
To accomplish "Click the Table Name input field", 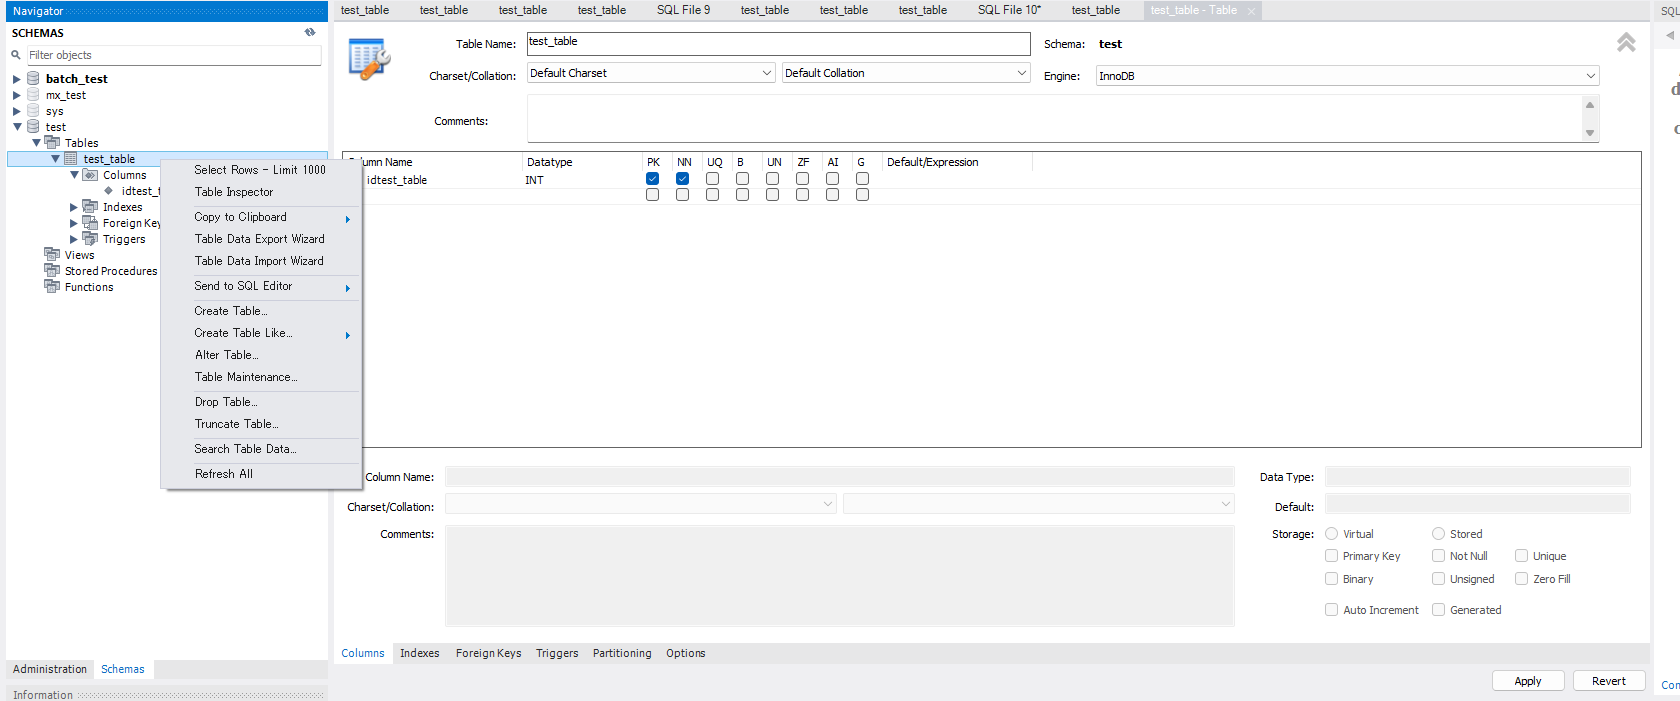I will pos(778,44).
